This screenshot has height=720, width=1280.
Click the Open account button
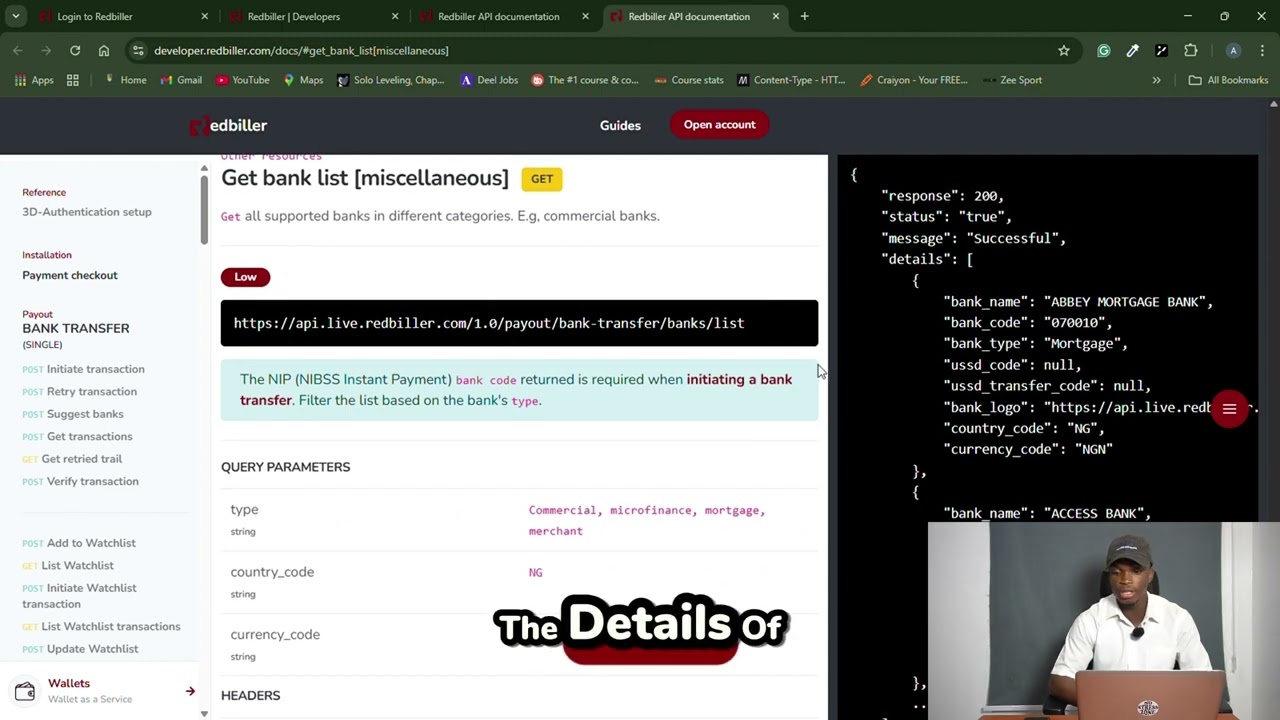[719, 125]
